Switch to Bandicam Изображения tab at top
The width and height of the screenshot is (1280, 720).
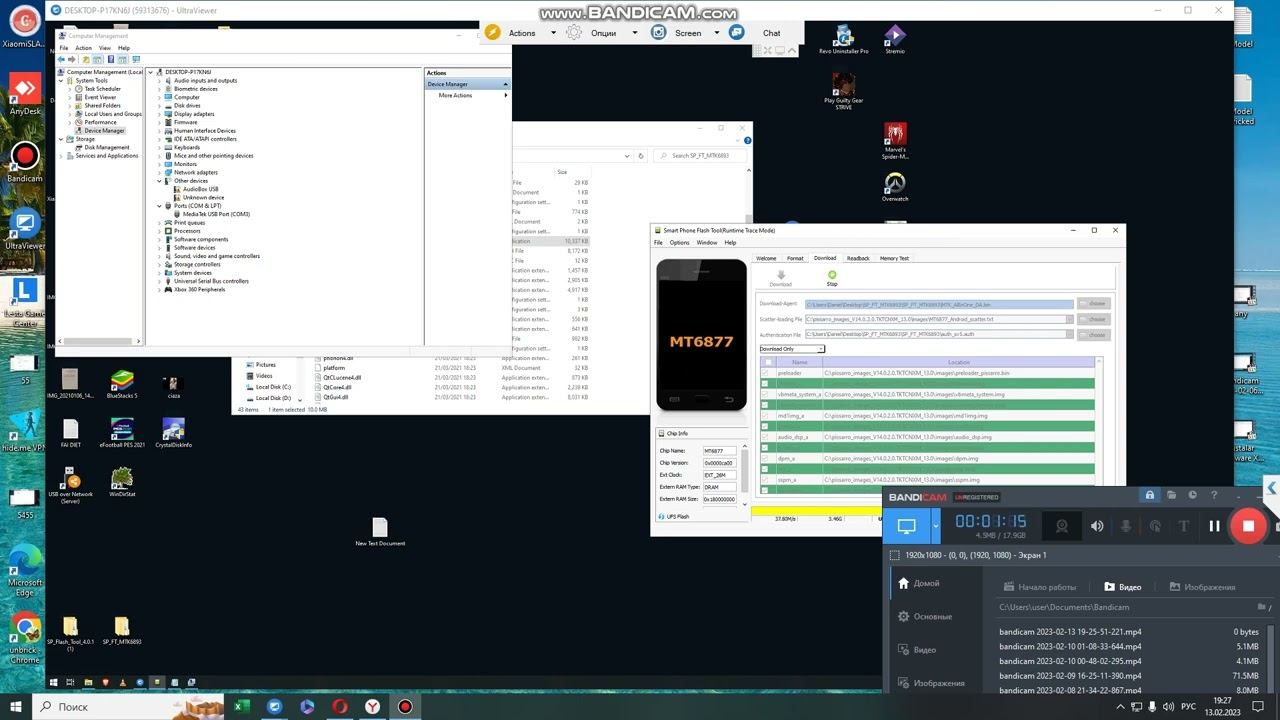1202,587
